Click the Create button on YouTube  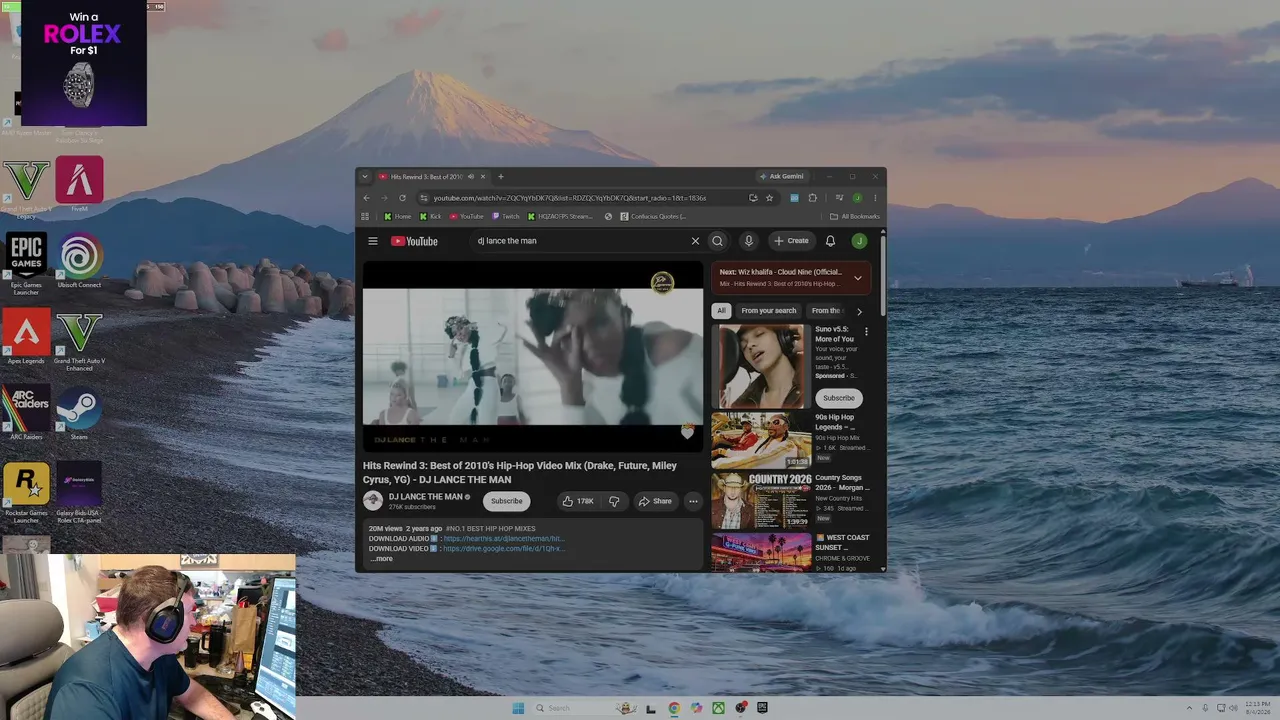click(x=791, y=241)
